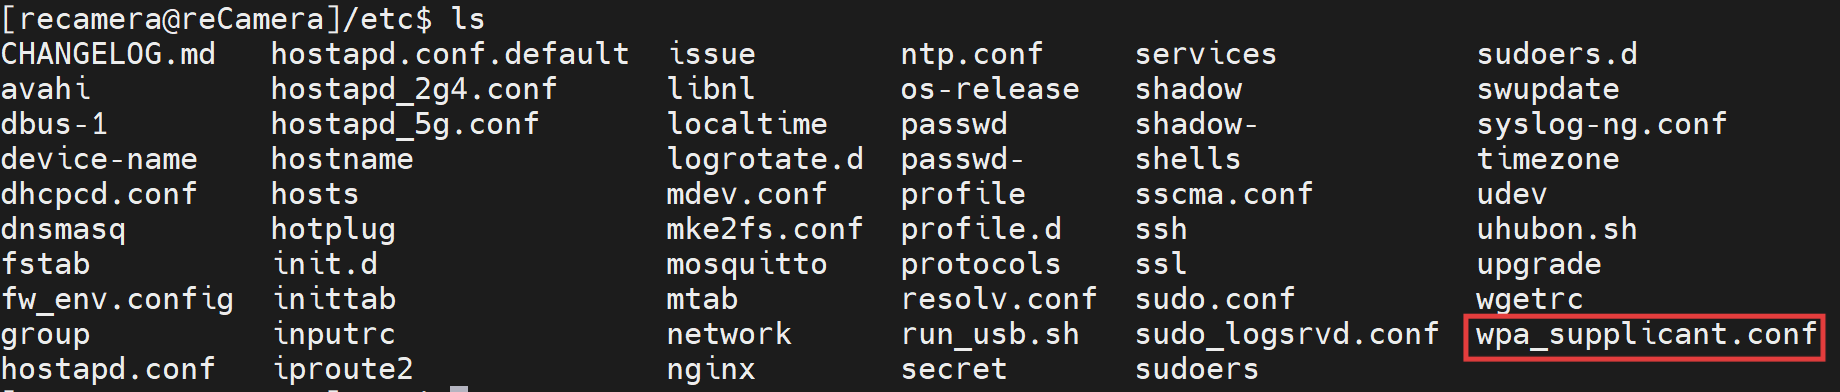Click the mosquitto directory name
1840x392 pixels.
tap(747, 264)
